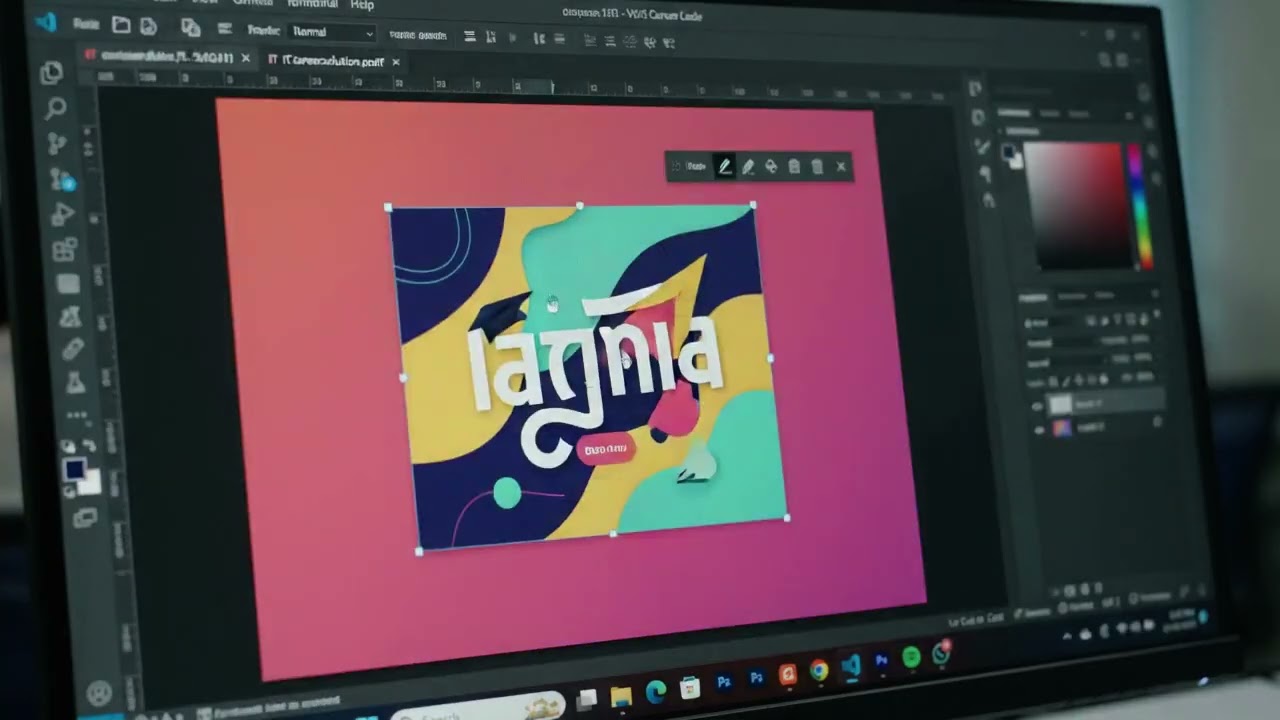Open Google Chrome from the taskbar

[819, 671]
